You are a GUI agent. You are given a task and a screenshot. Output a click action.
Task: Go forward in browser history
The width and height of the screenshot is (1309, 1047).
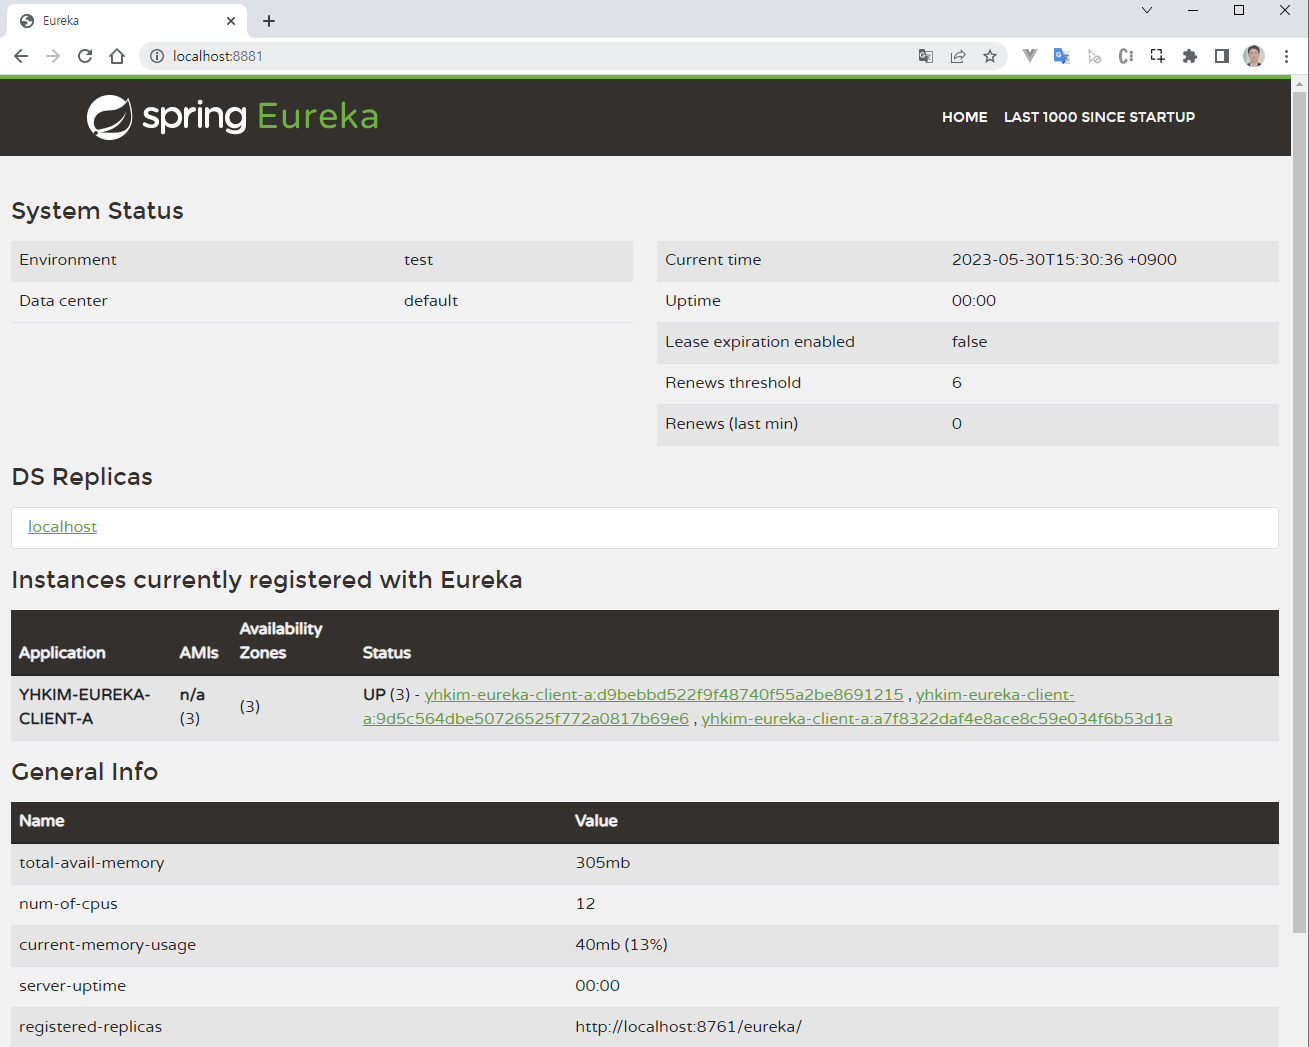coord(53,56)
